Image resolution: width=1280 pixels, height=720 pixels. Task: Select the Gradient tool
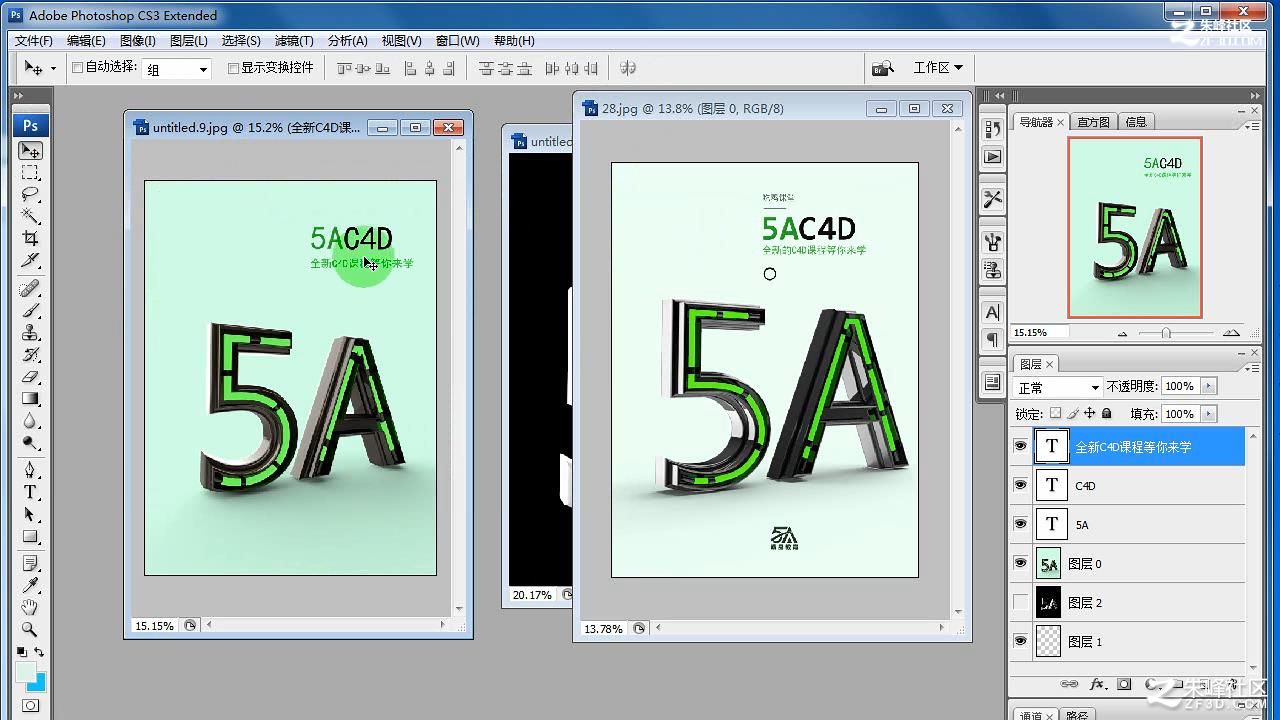pos(31,399)
